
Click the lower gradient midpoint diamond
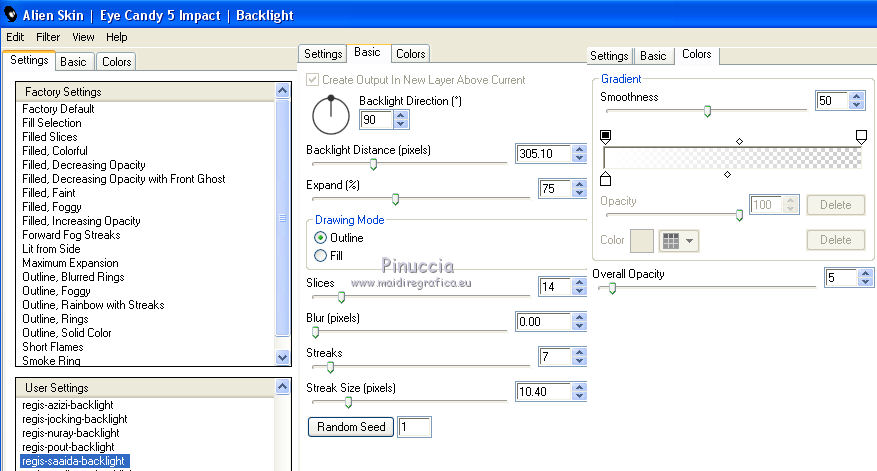click(727, 175)
